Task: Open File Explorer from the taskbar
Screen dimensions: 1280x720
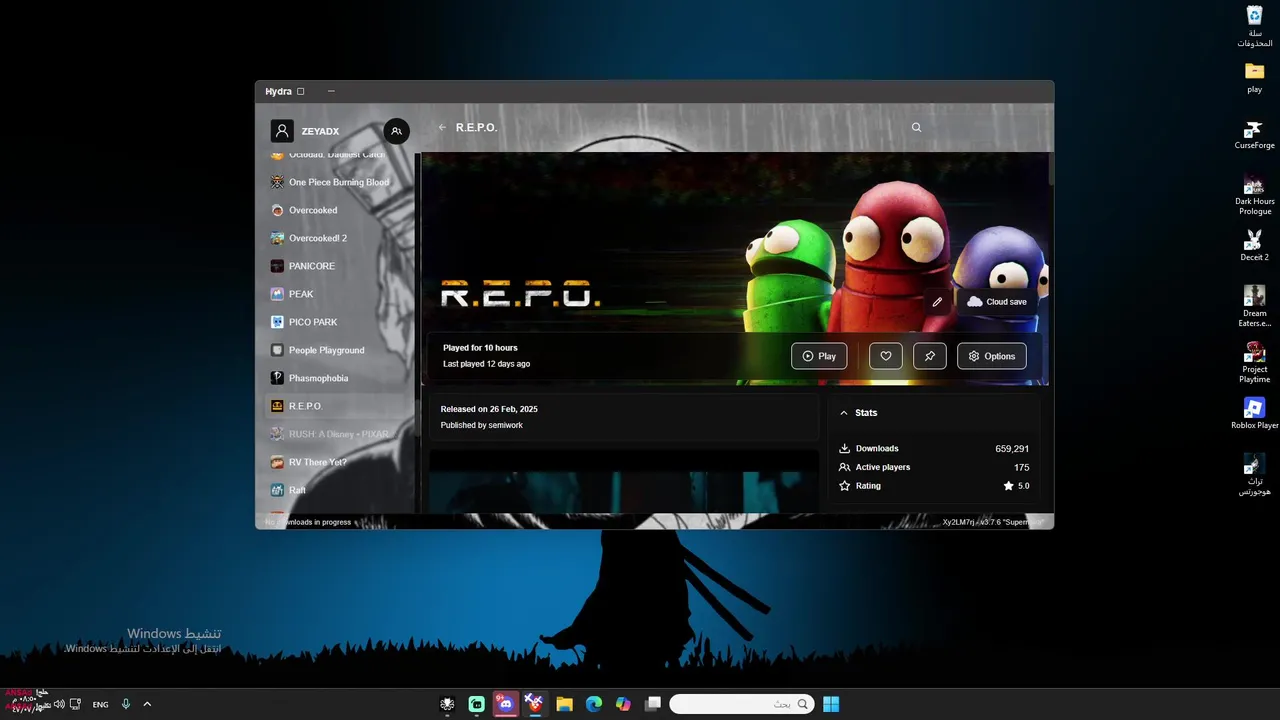Action: click(564, 704)
